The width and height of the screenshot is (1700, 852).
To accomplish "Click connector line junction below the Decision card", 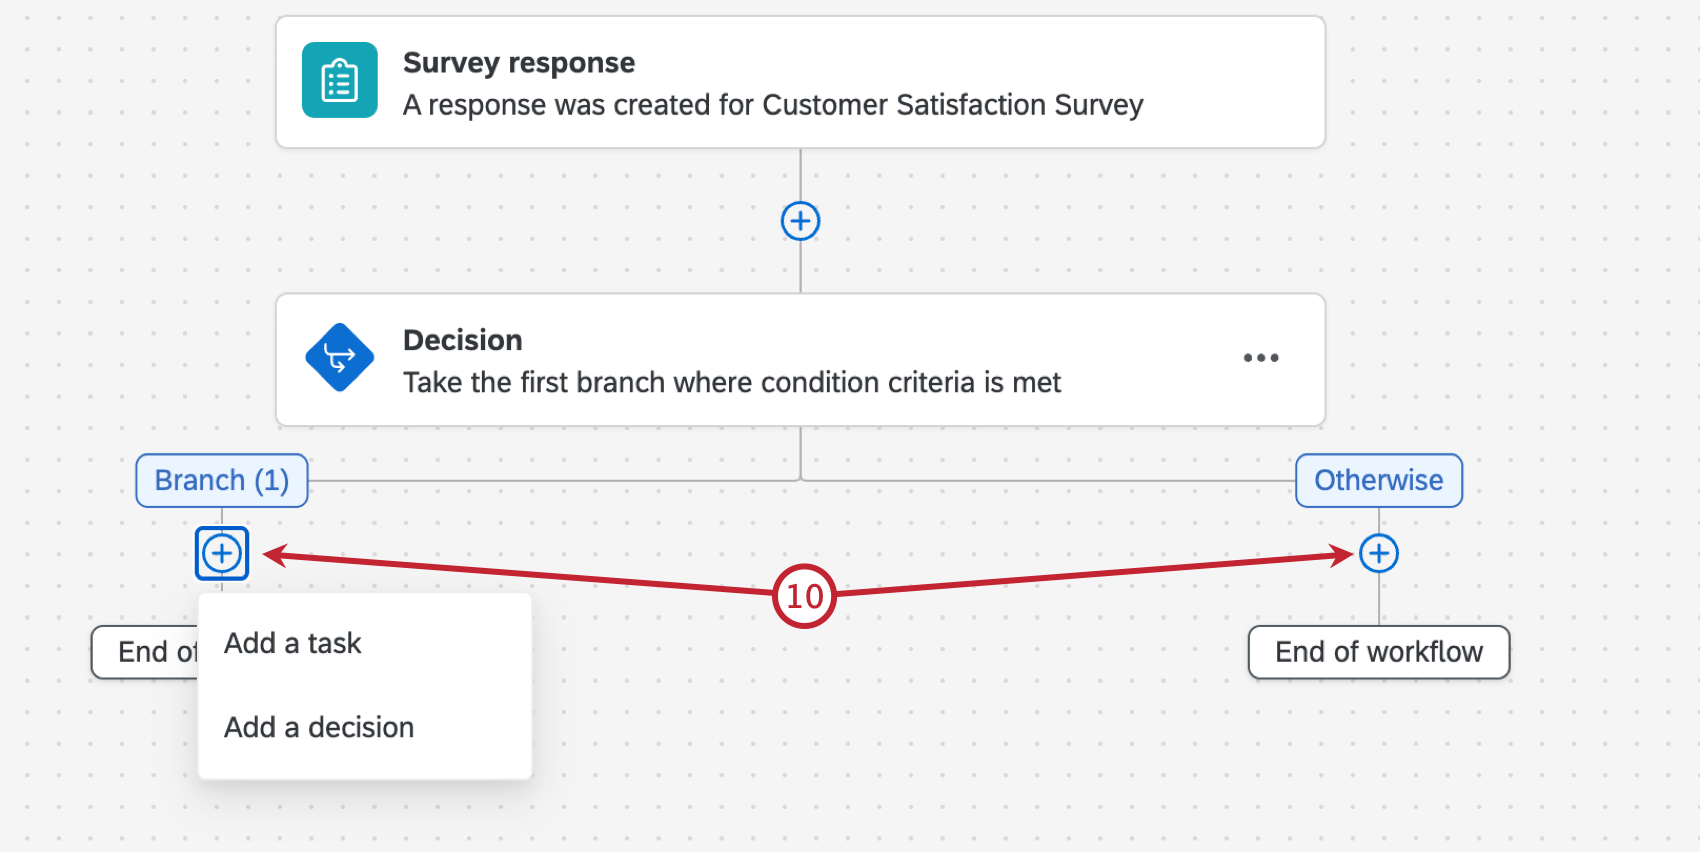I will [x=800, y=480].
